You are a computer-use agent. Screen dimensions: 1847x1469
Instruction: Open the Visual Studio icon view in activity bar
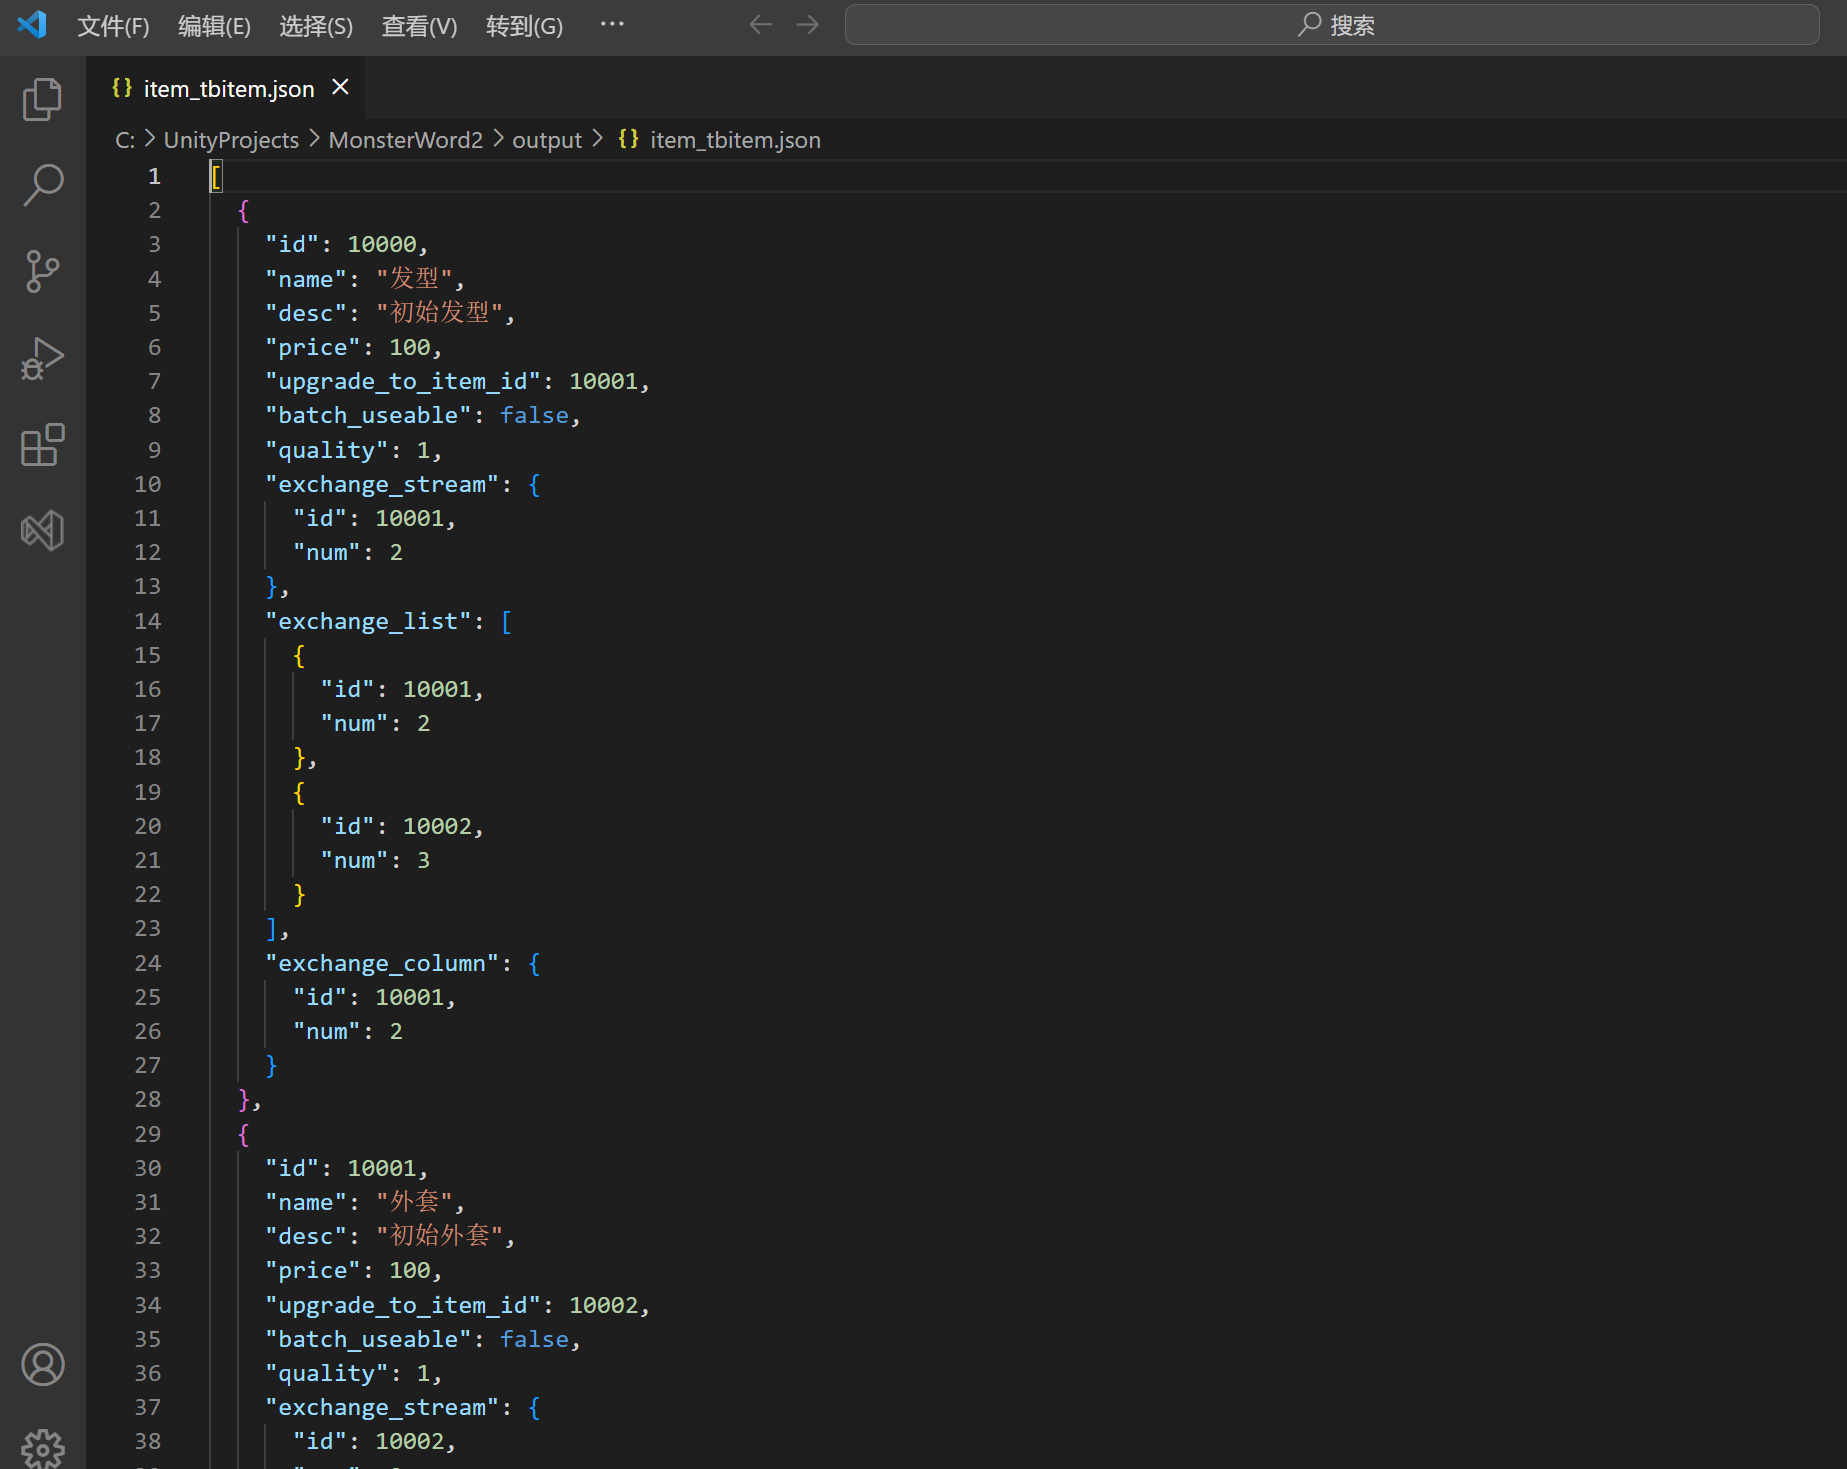tap(42, 531)
